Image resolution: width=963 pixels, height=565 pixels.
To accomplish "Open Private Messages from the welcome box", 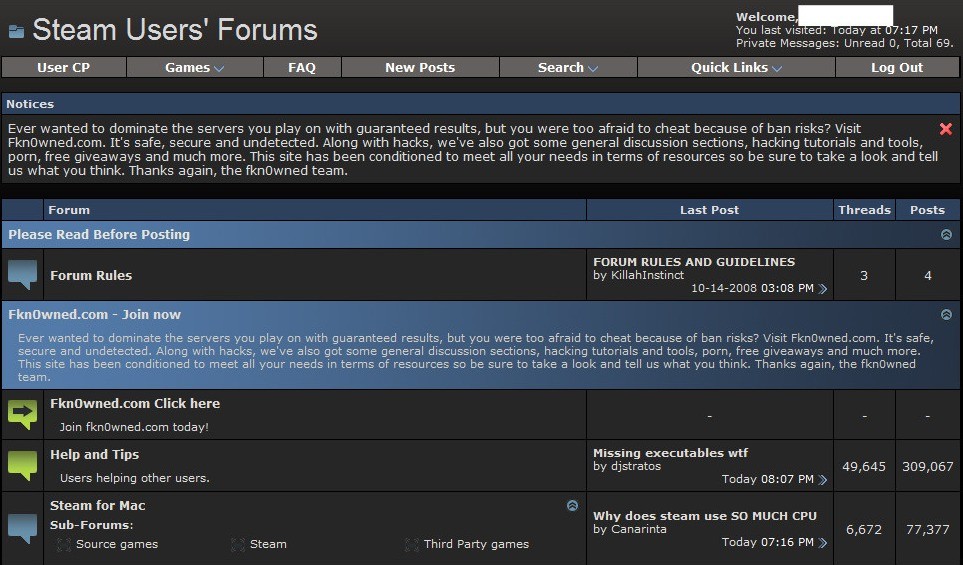I will click(x=787, y=44).
